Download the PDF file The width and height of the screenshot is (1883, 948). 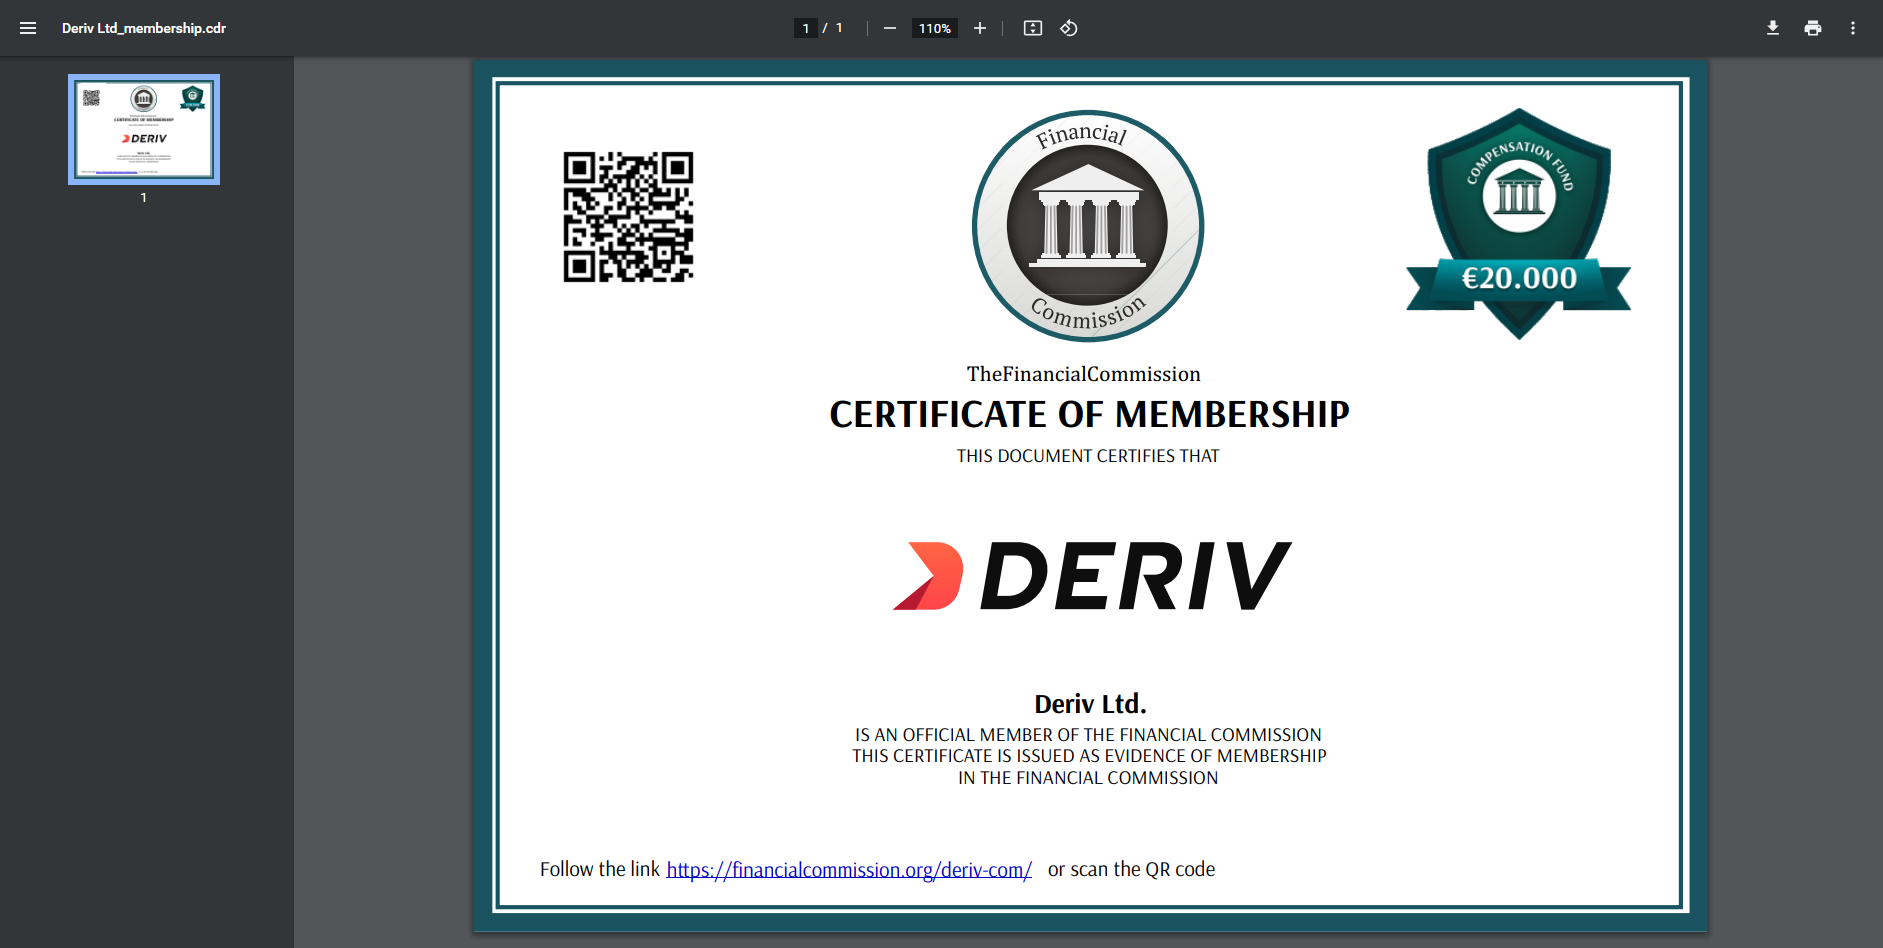1773,28
